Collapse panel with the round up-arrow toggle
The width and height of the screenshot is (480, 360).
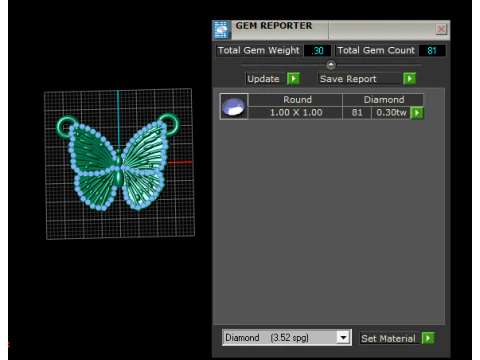point(331,65)
